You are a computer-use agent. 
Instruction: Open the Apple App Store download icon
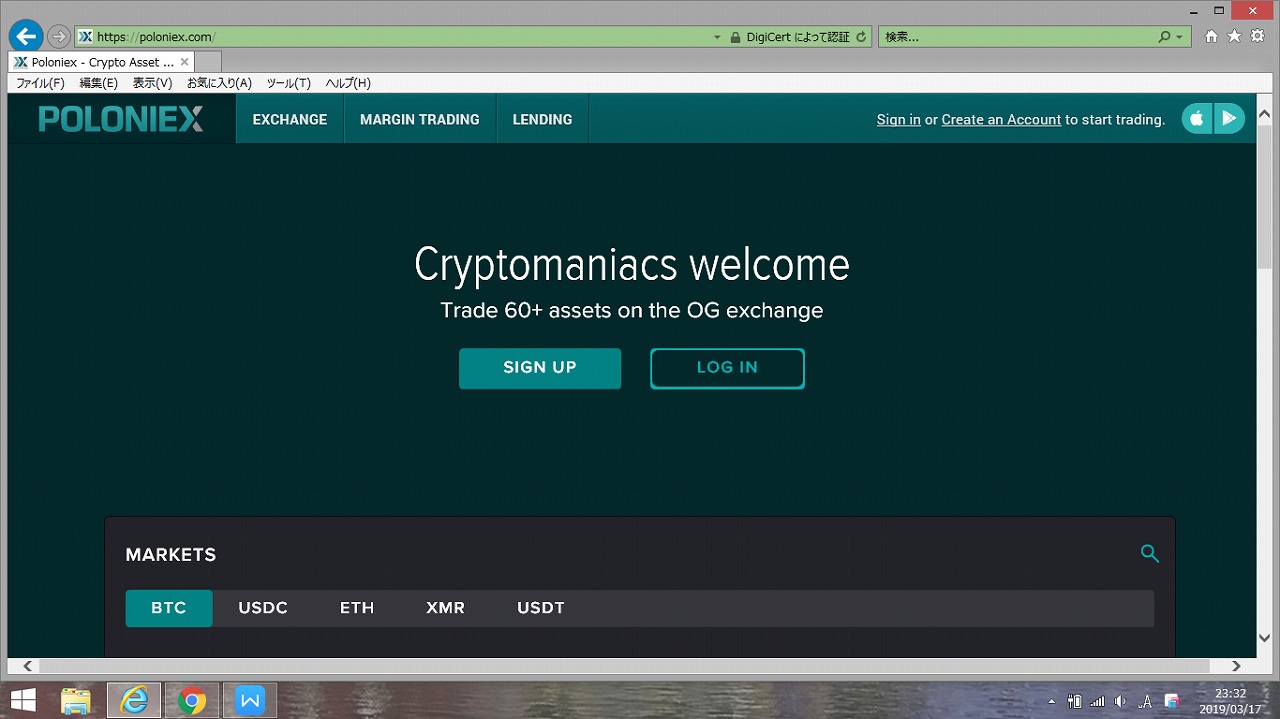click(x=1197, y=119)
